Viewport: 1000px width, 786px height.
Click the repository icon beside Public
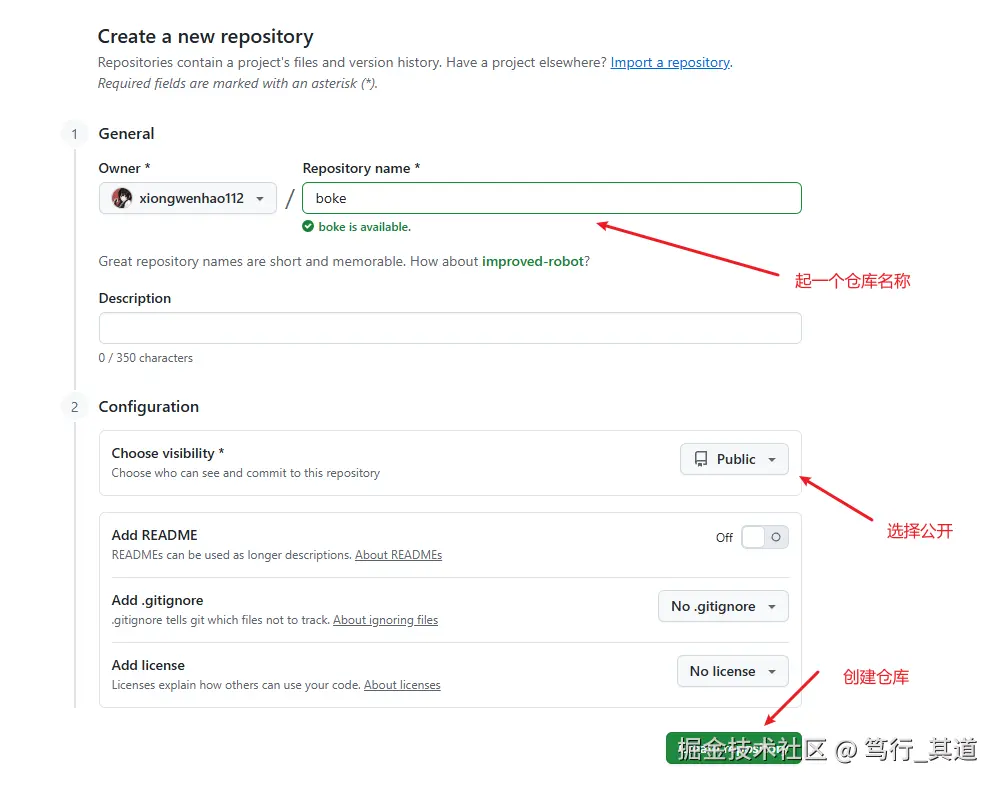701,459
